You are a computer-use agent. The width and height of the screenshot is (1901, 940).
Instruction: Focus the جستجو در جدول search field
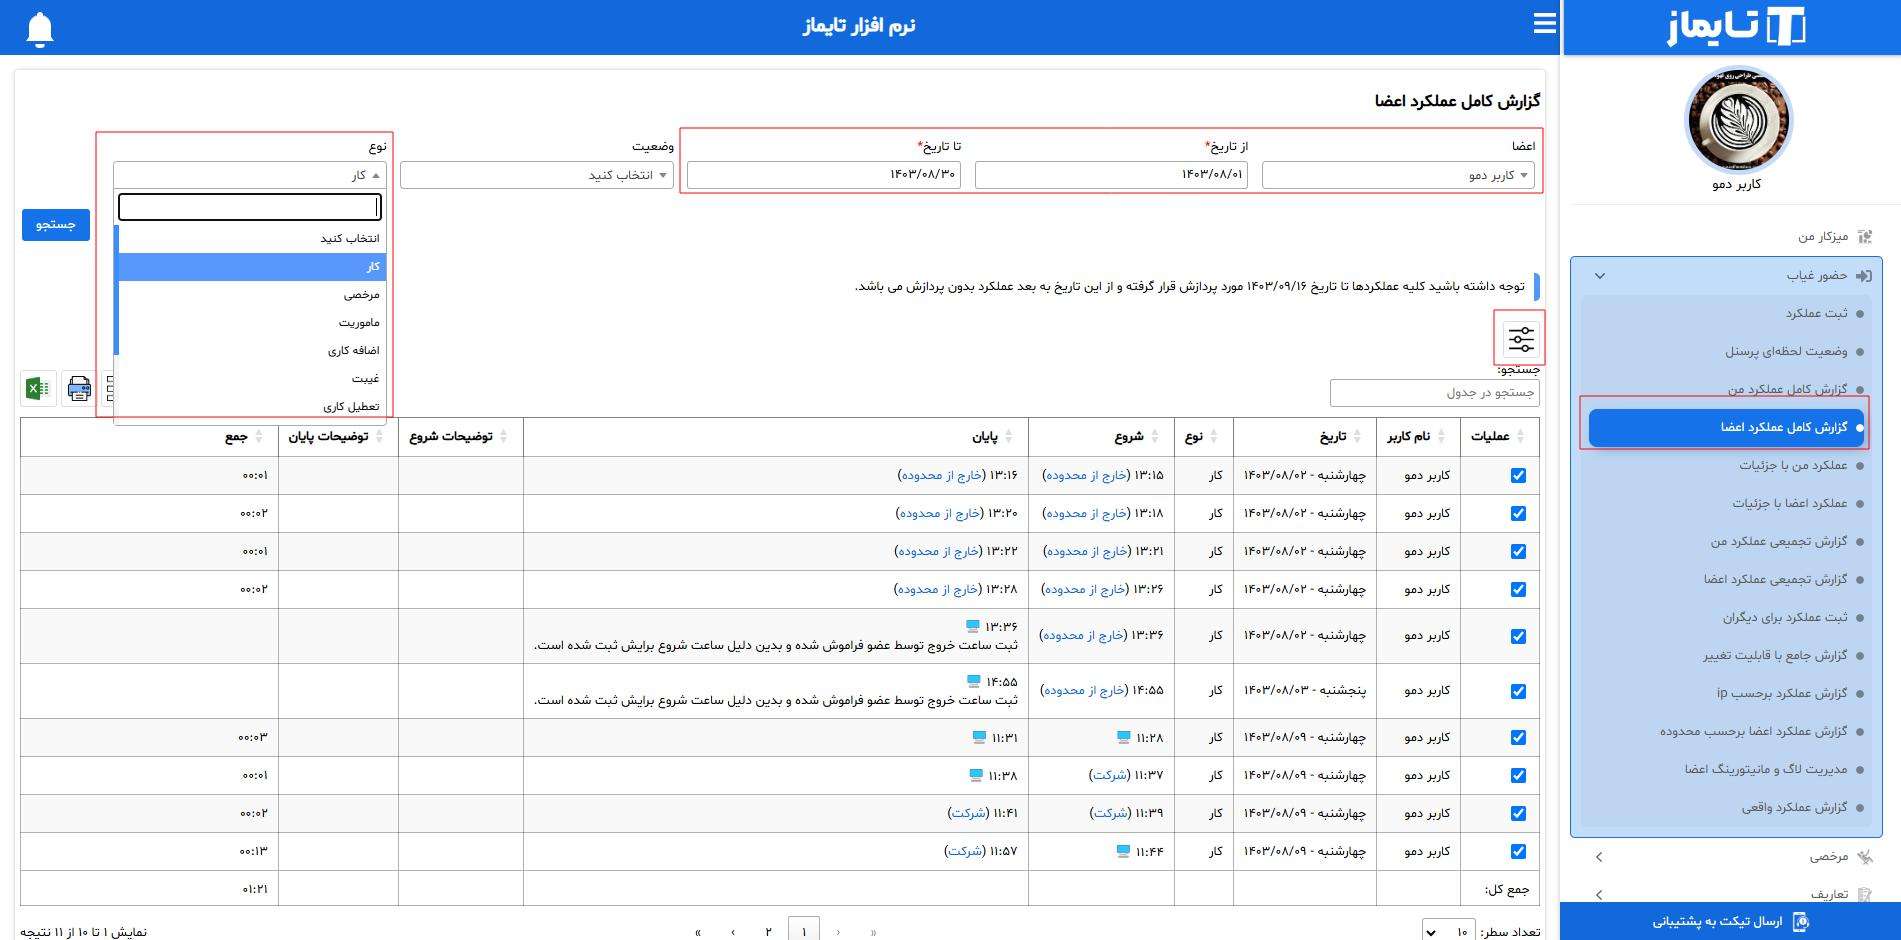[1434, 393]
